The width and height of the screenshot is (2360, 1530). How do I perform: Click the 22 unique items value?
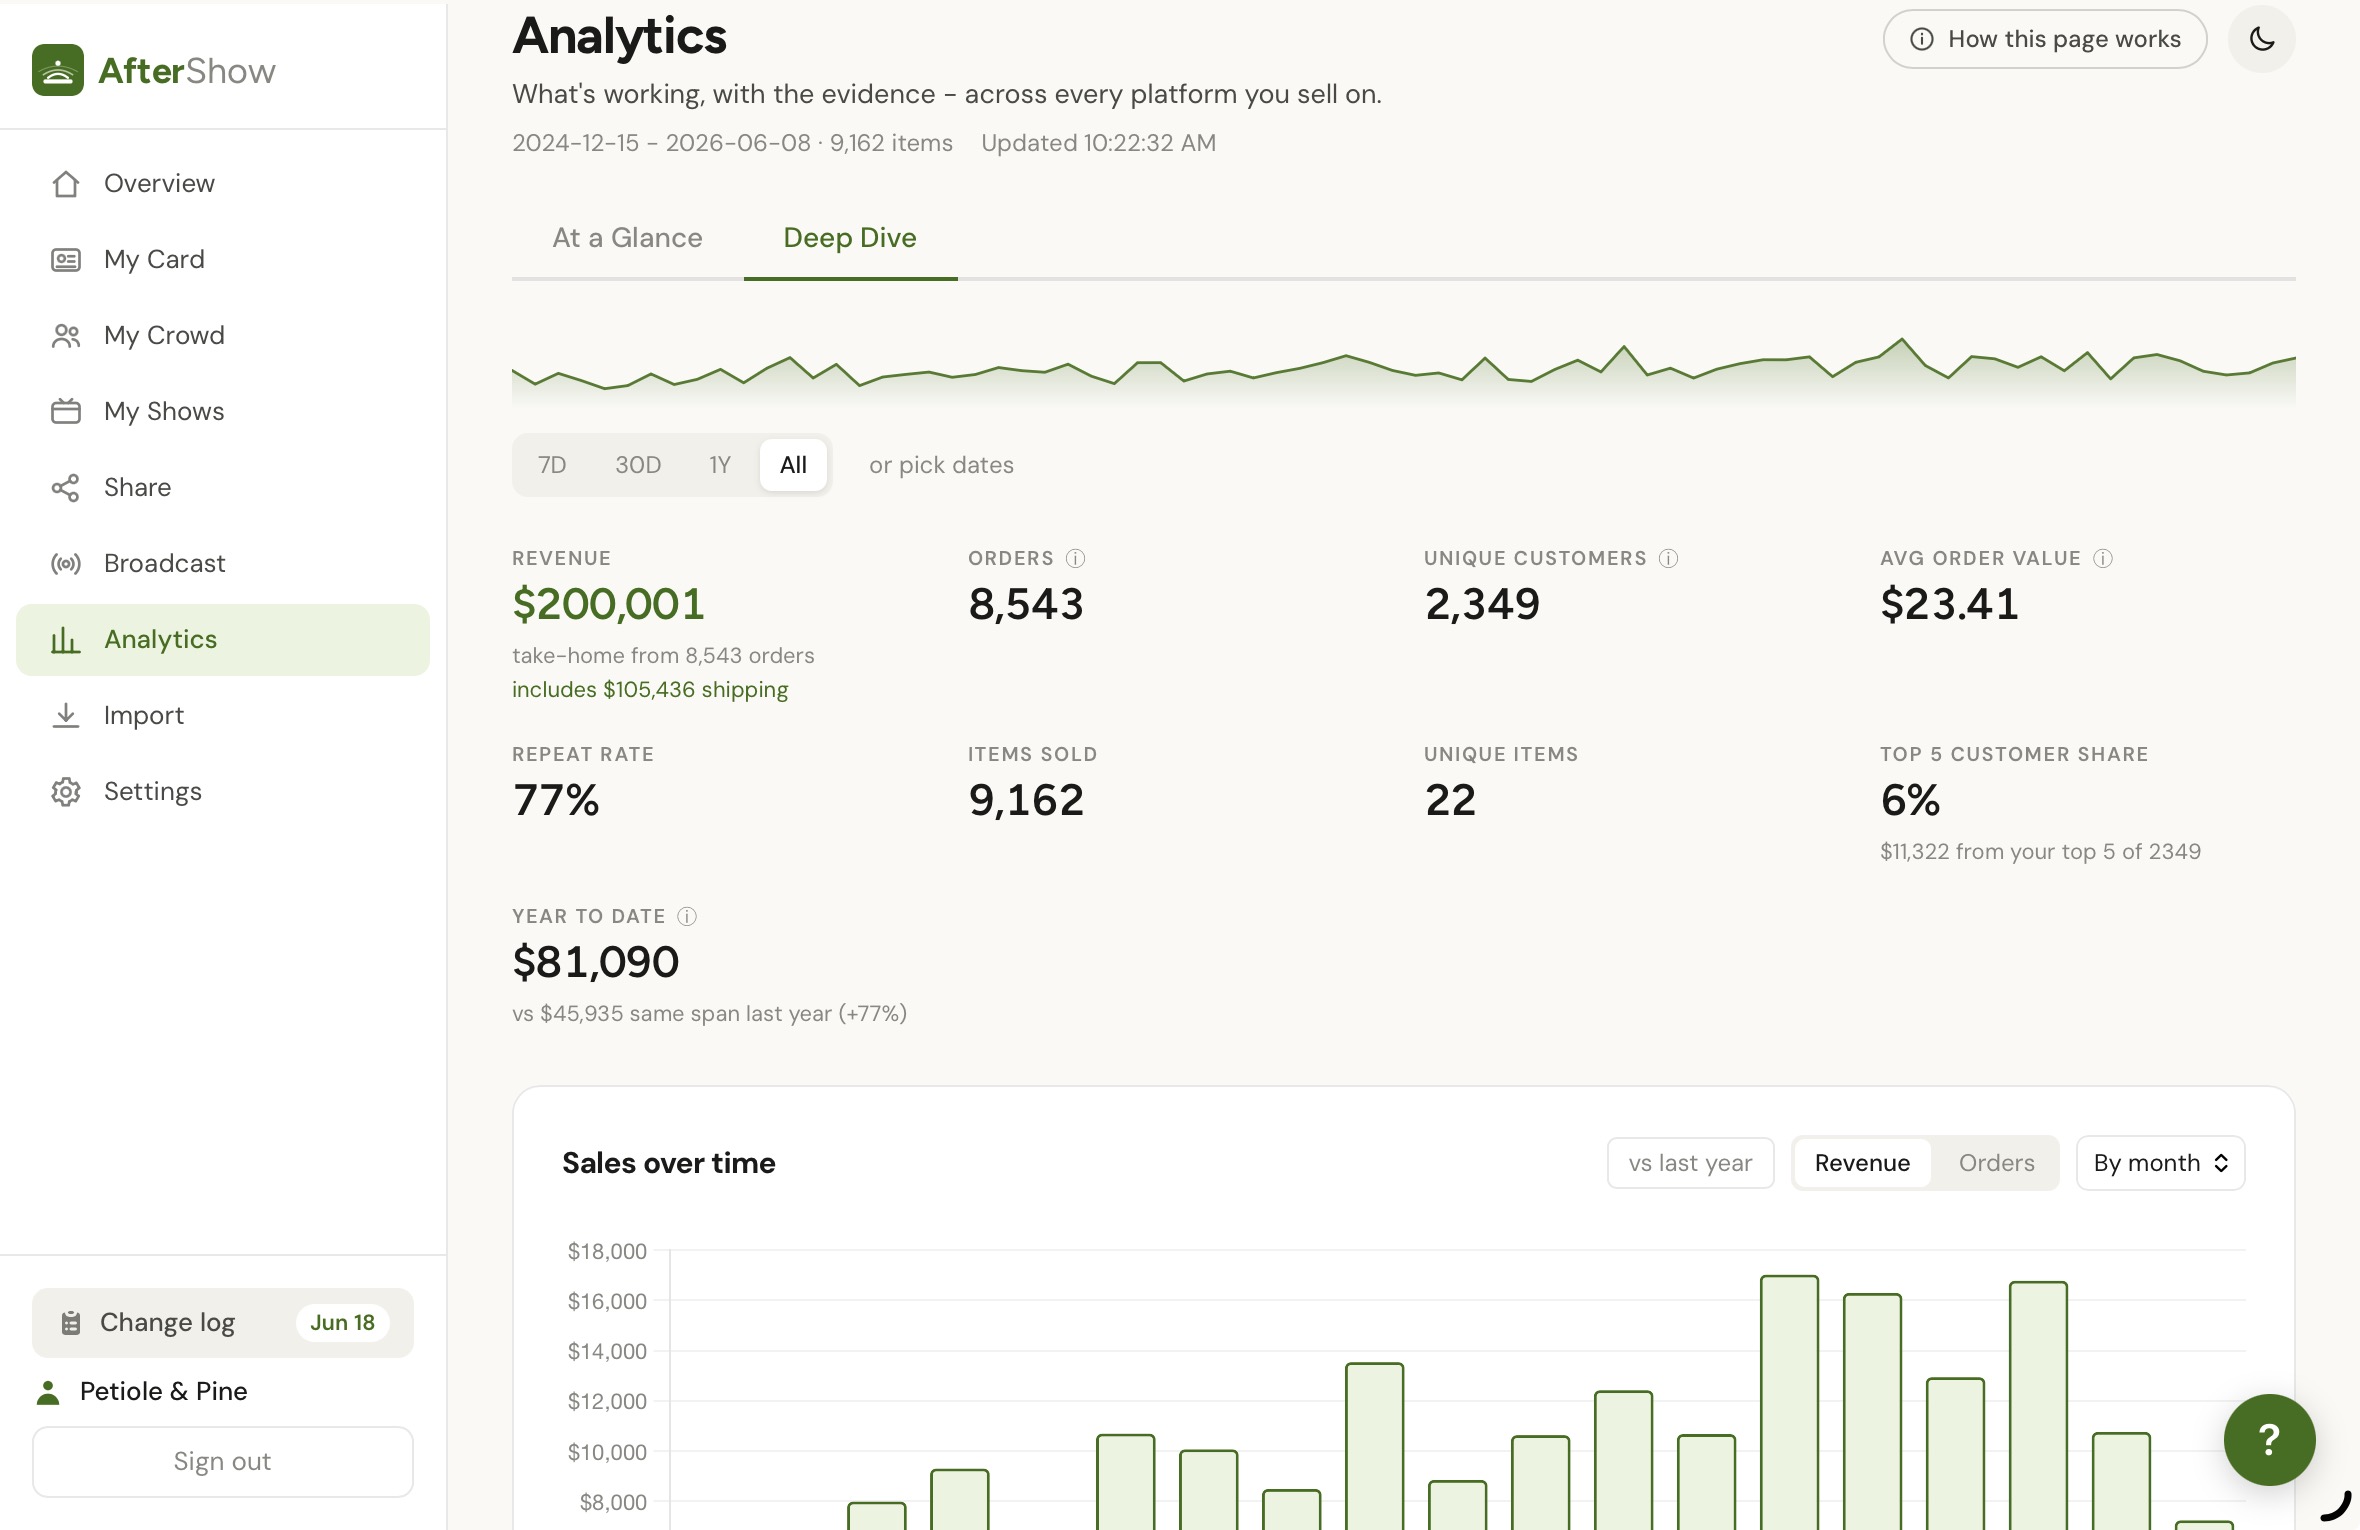[x=1450, y=800]
